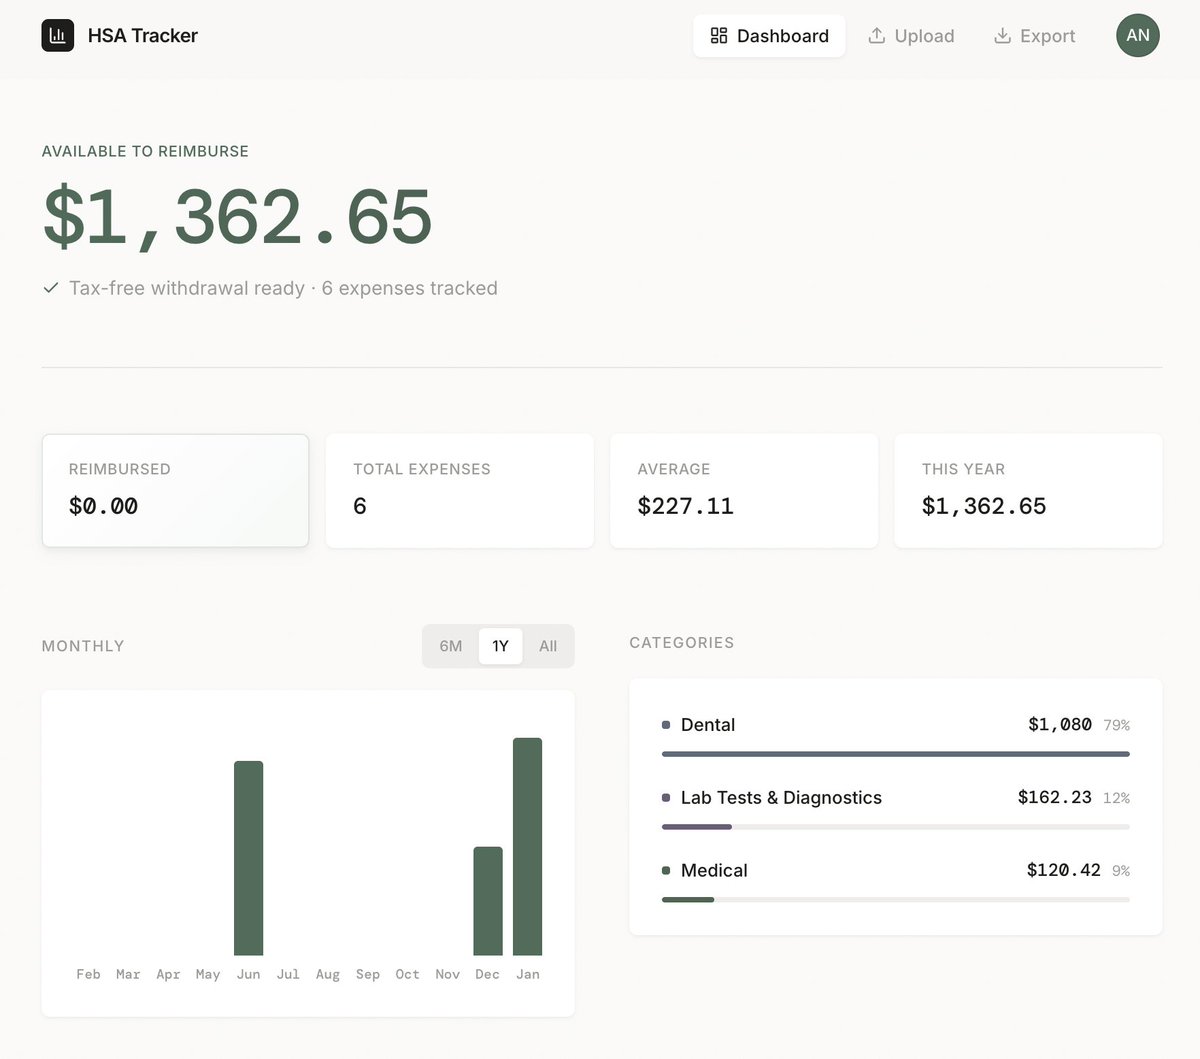The width and height of the screenshot is (1200, 1059).
Task: Click the Dashboard grid icon
Action: (719, 36)
